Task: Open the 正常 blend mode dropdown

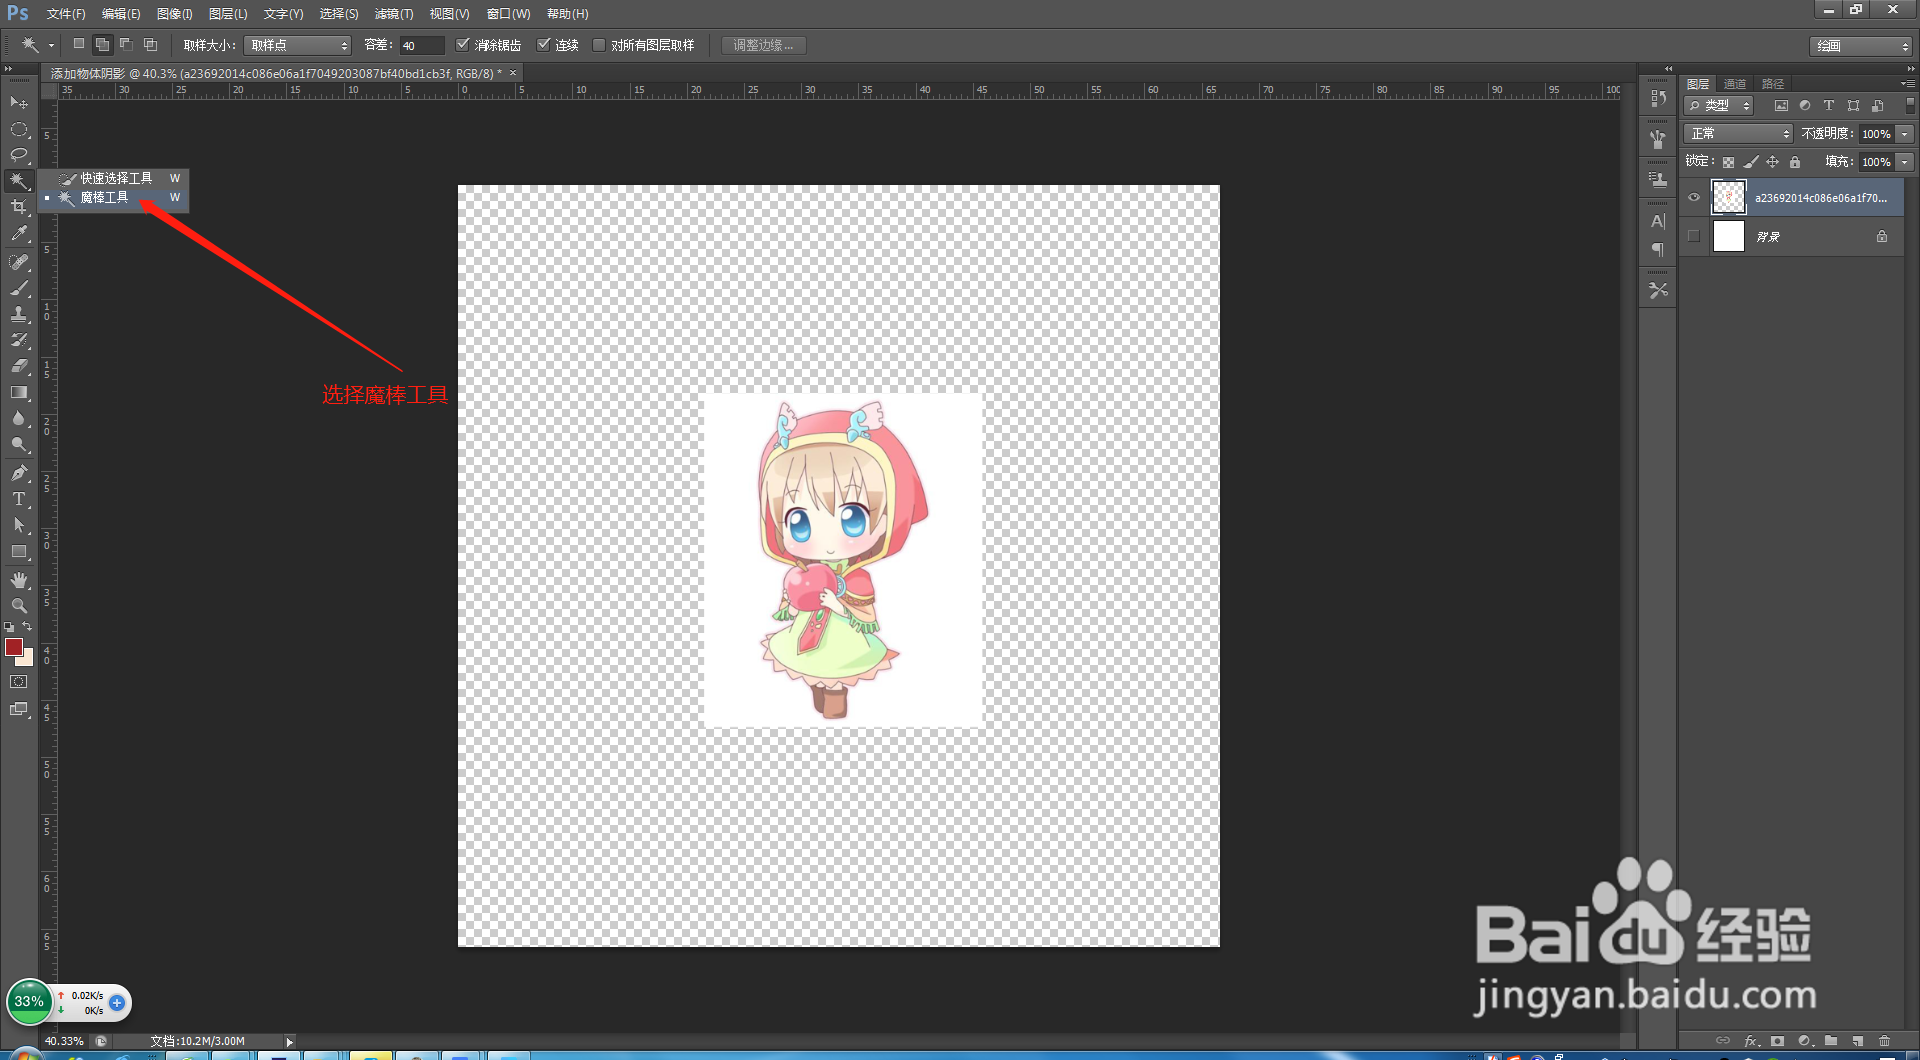Action: (1739, 133)
